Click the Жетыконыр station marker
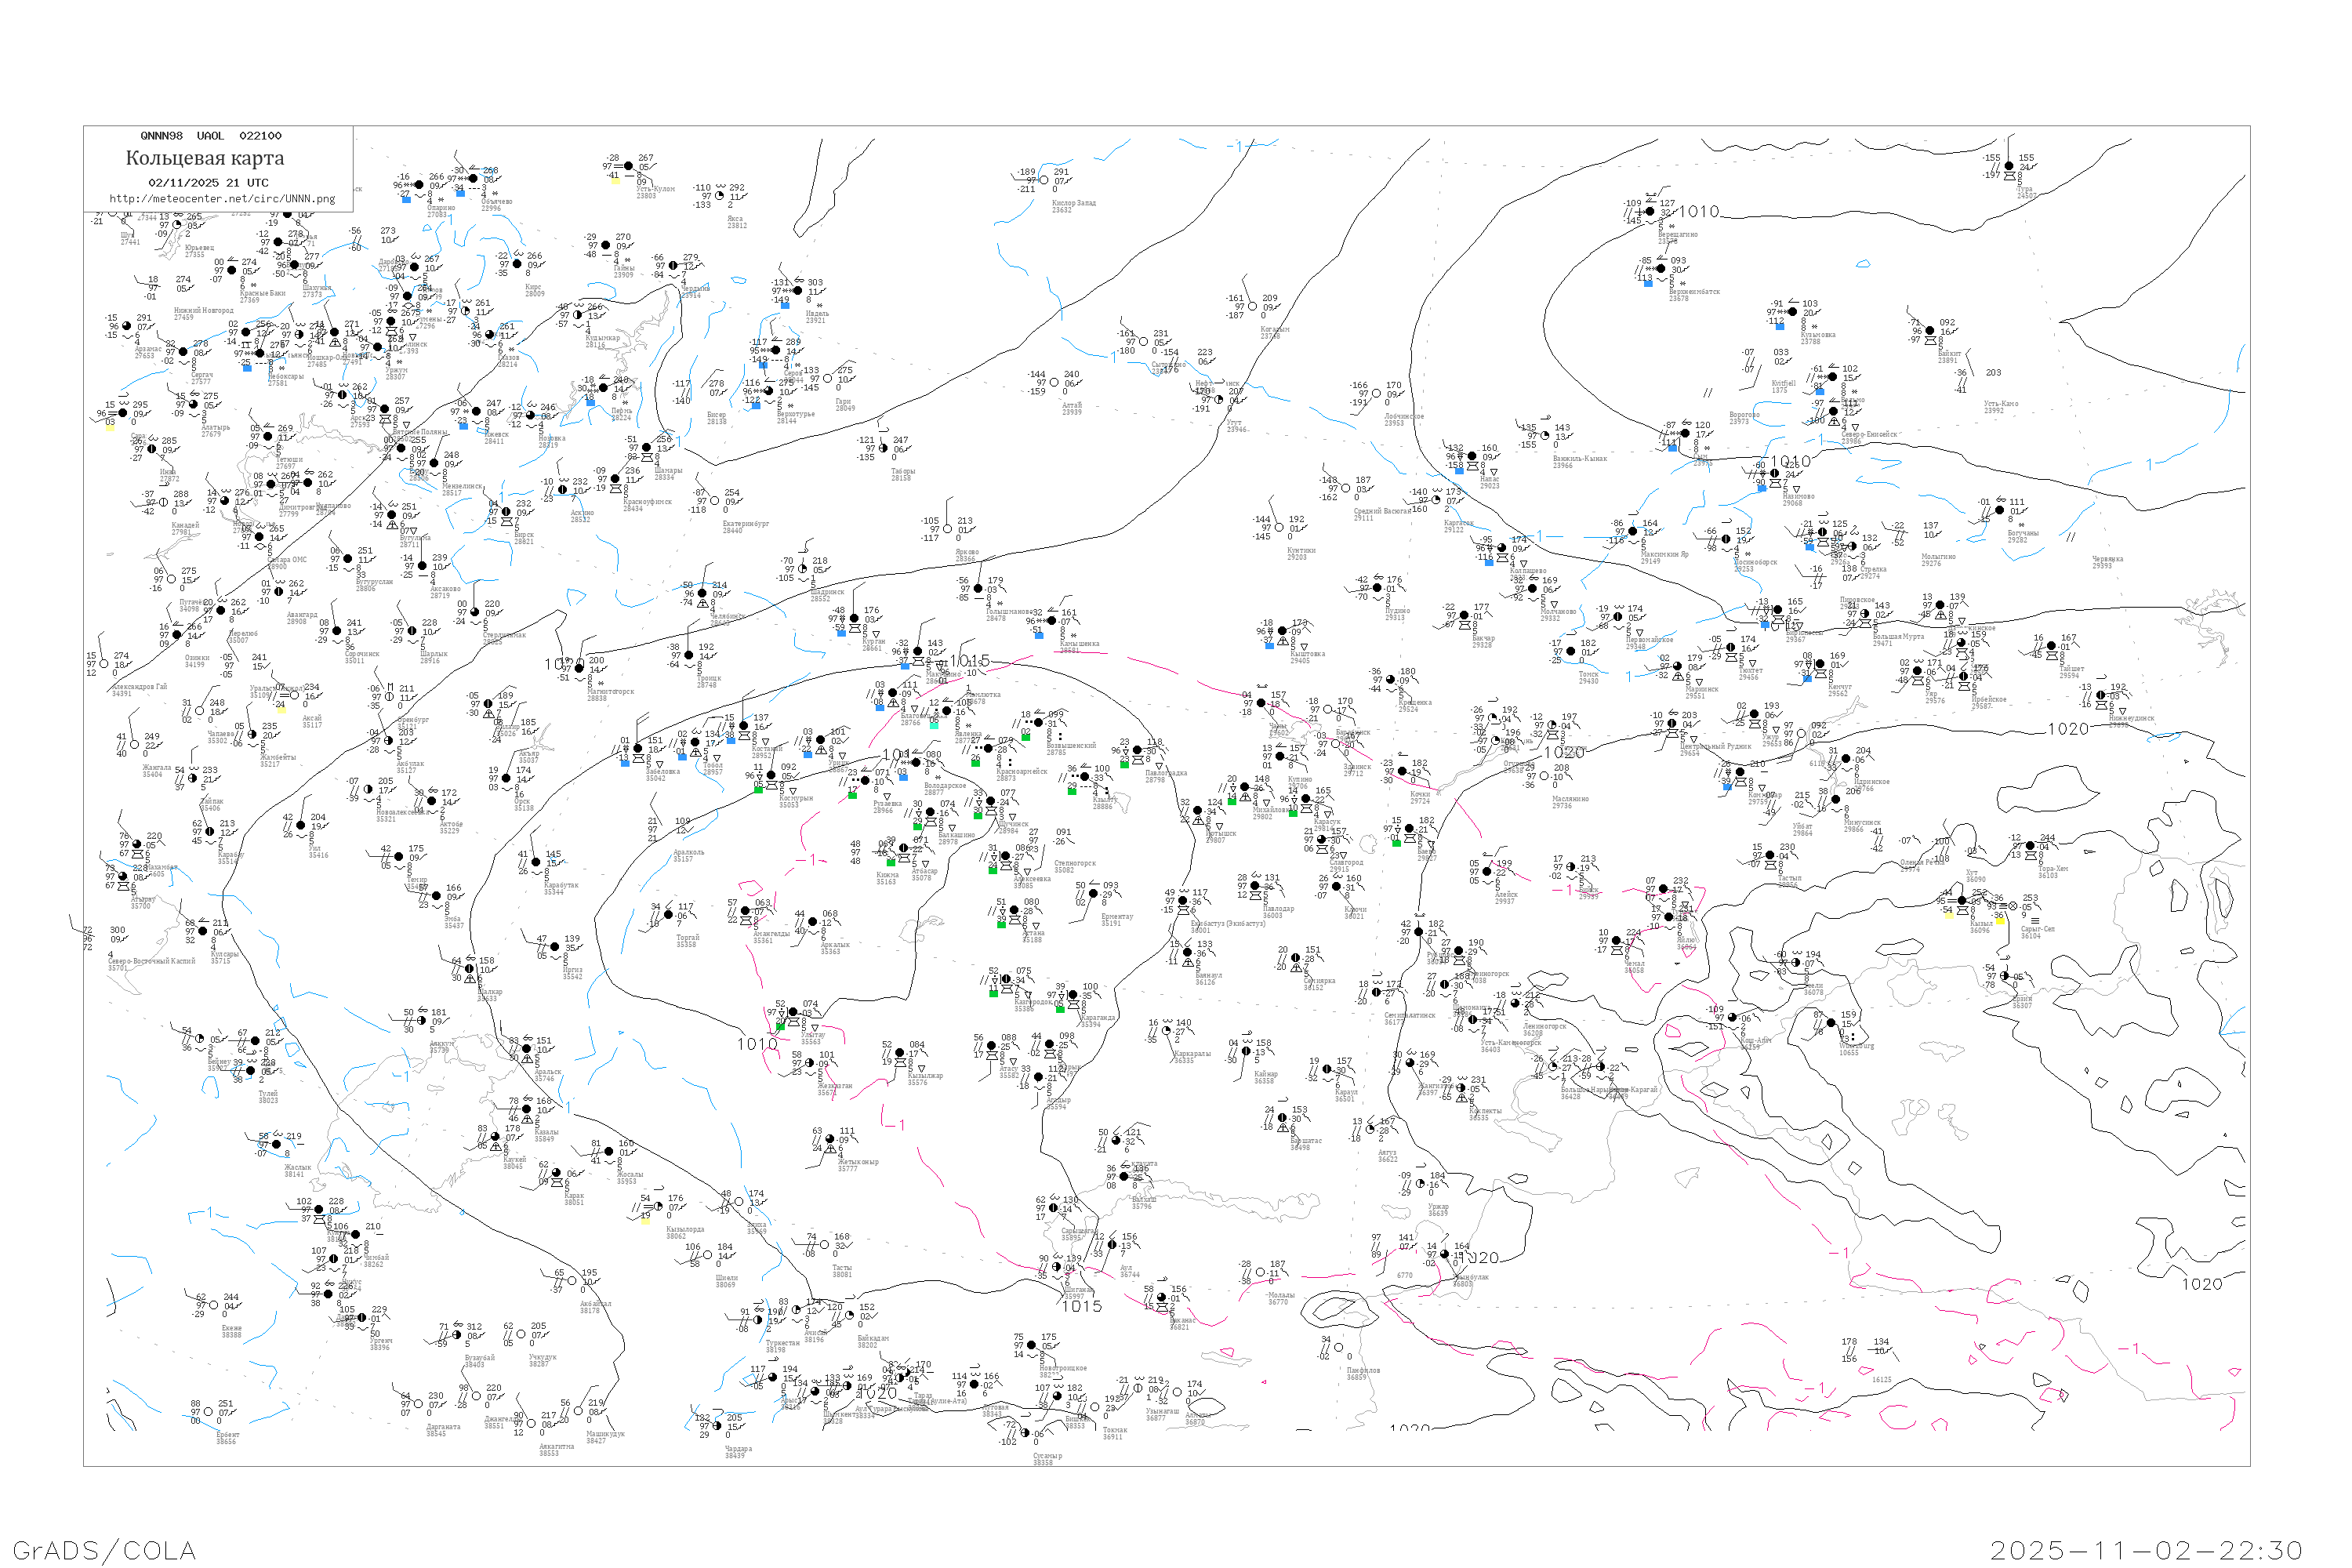This screenshot has height=1568, width=2352. point(830,1139)
